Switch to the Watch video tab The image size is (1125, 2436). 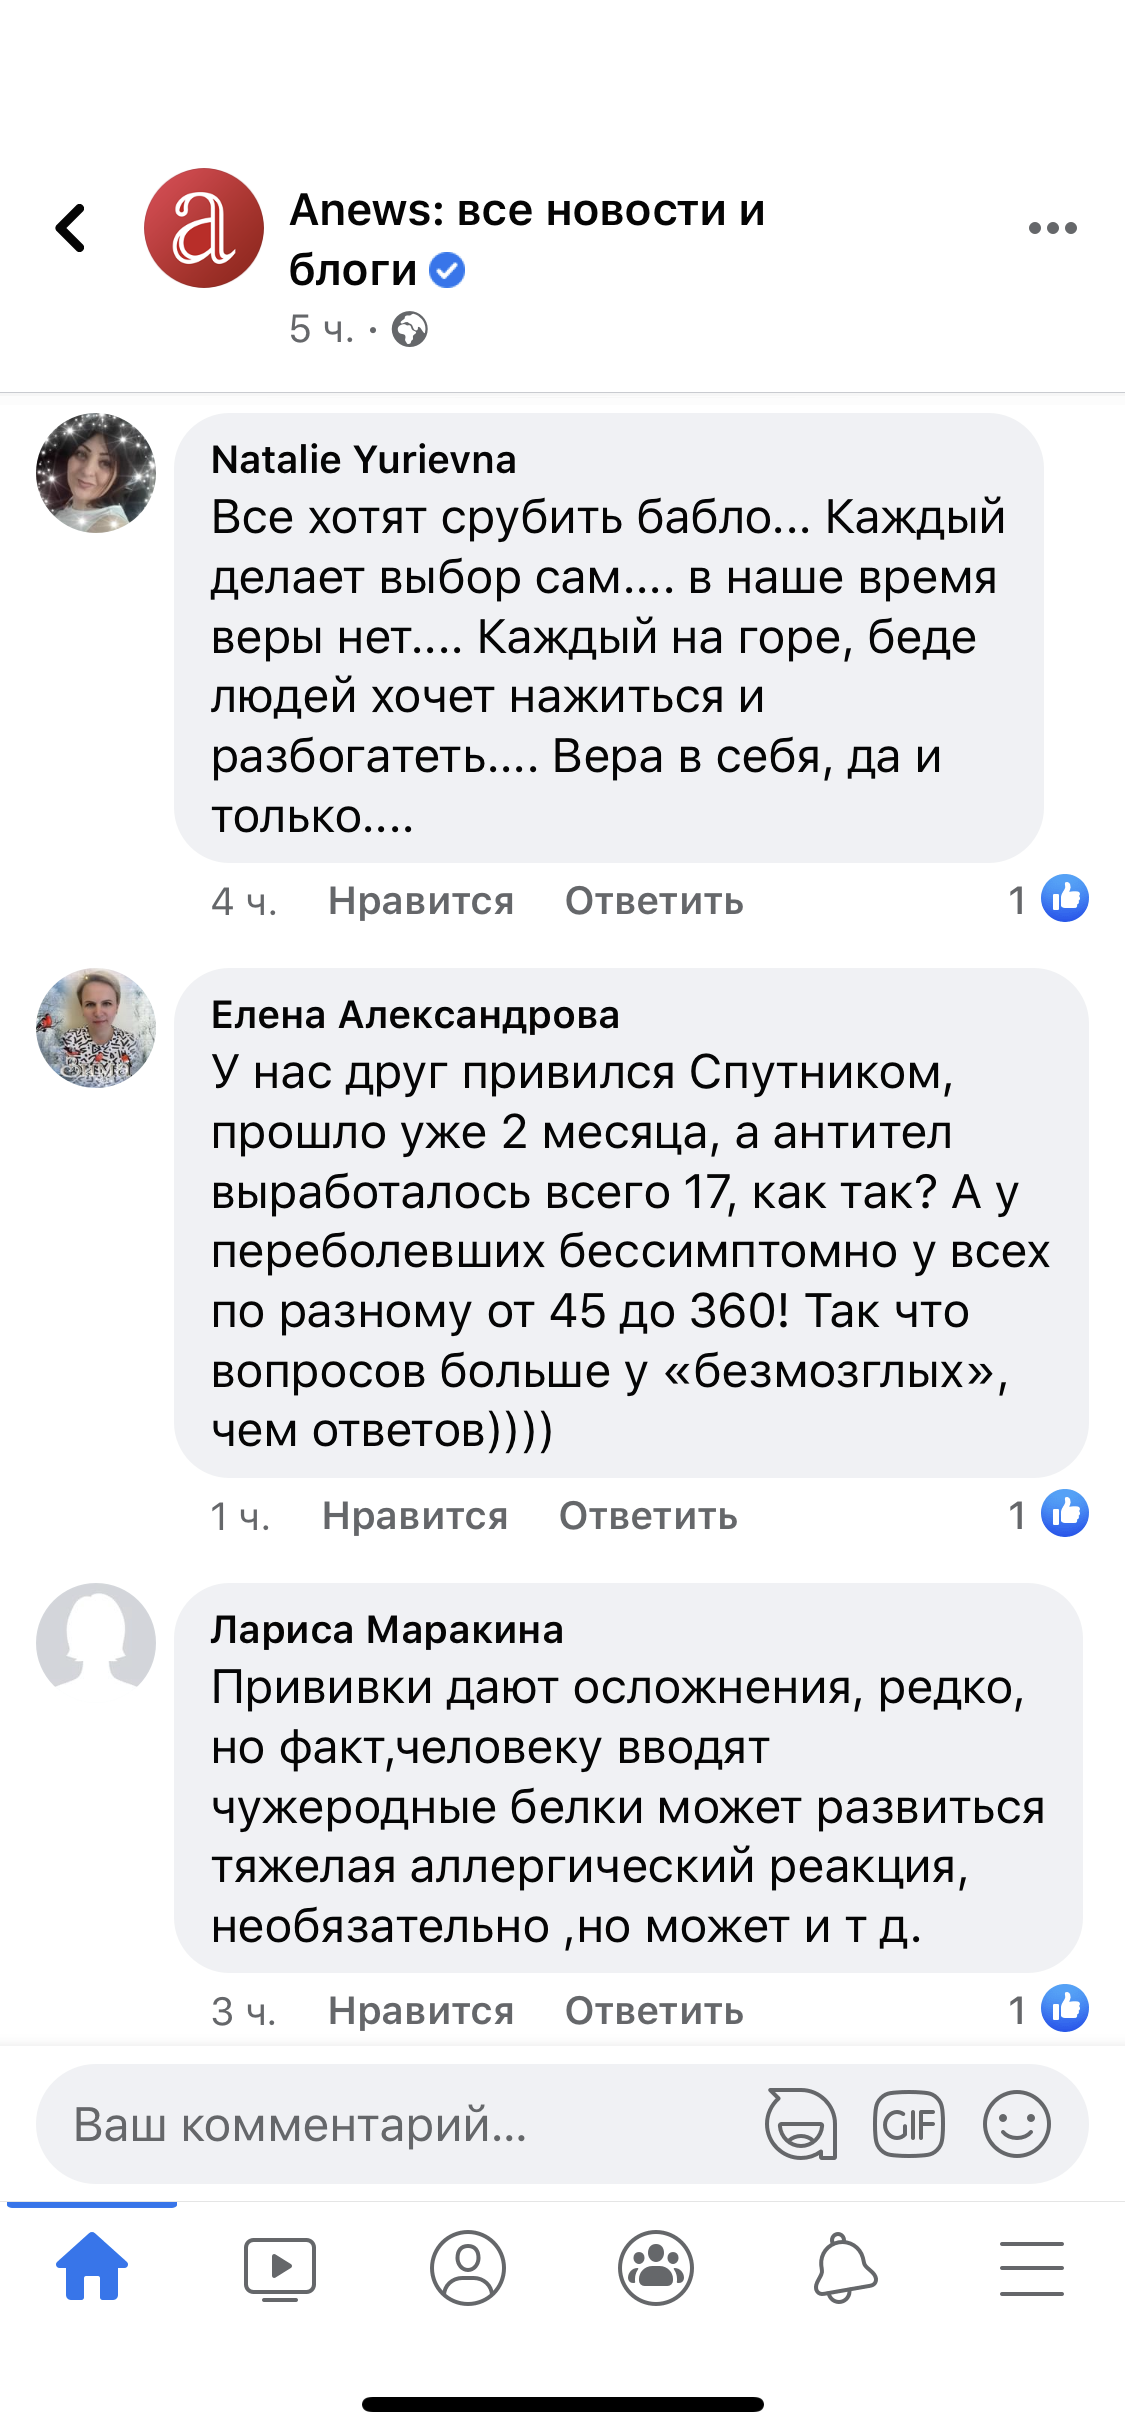point(280,2268)
